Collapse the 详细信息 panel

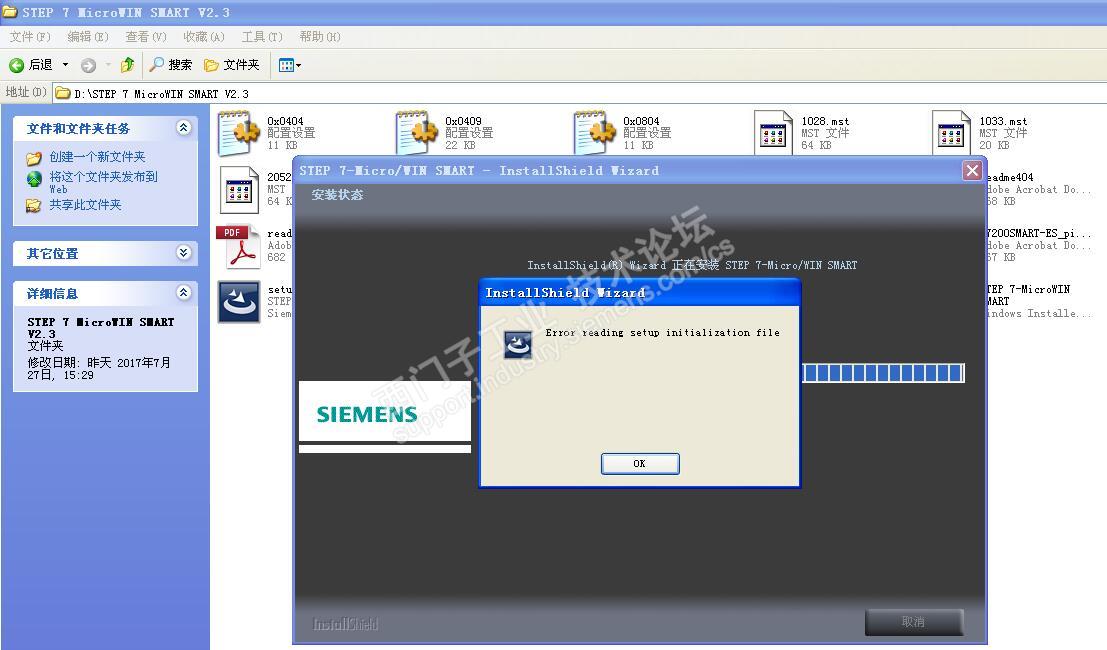[184, 292]
